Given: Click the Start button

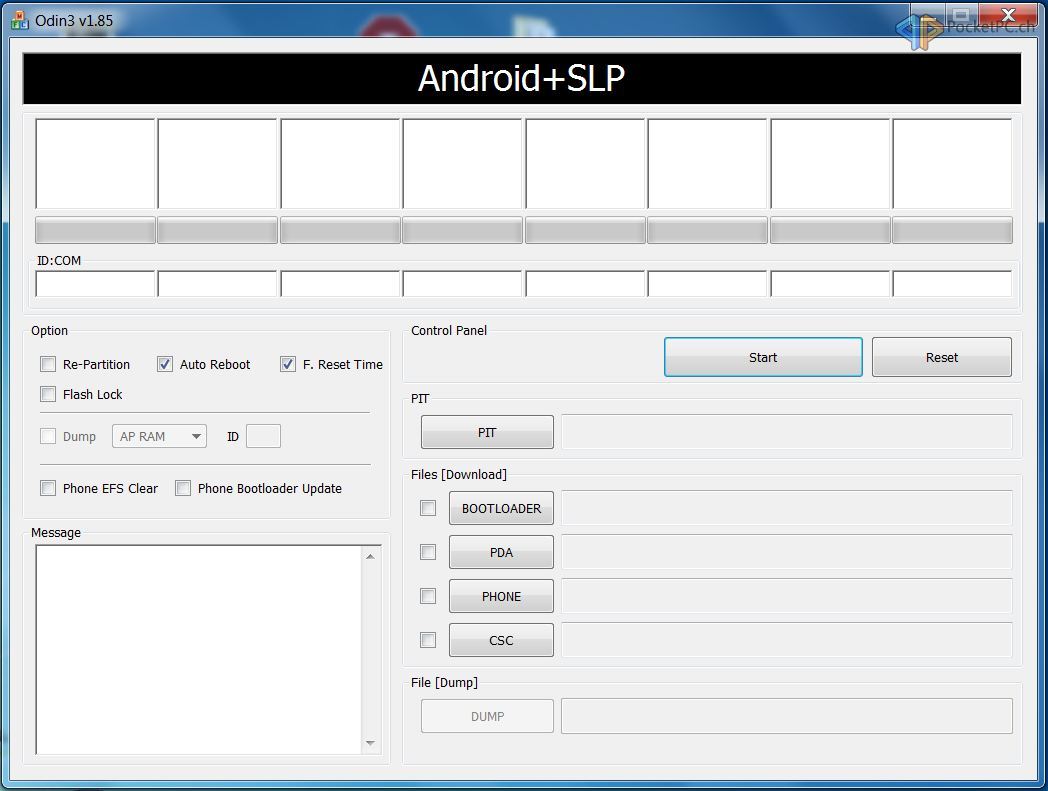Looking at the screenshot, I should (763, 357).
